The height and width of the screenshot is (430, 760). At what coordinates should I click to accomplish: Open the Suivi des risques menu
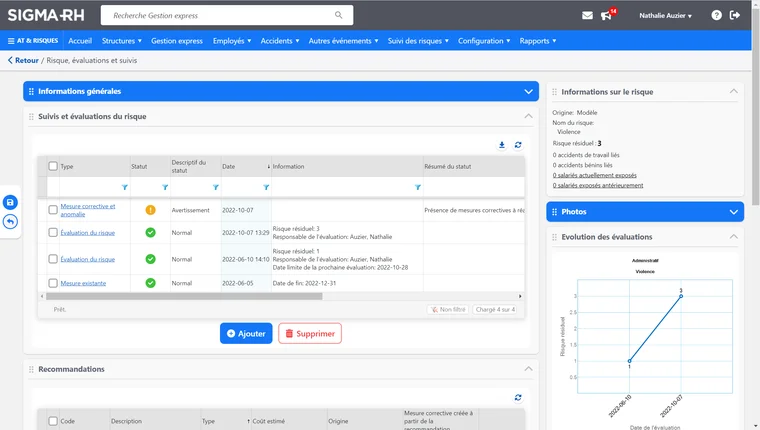click(418, 41)
